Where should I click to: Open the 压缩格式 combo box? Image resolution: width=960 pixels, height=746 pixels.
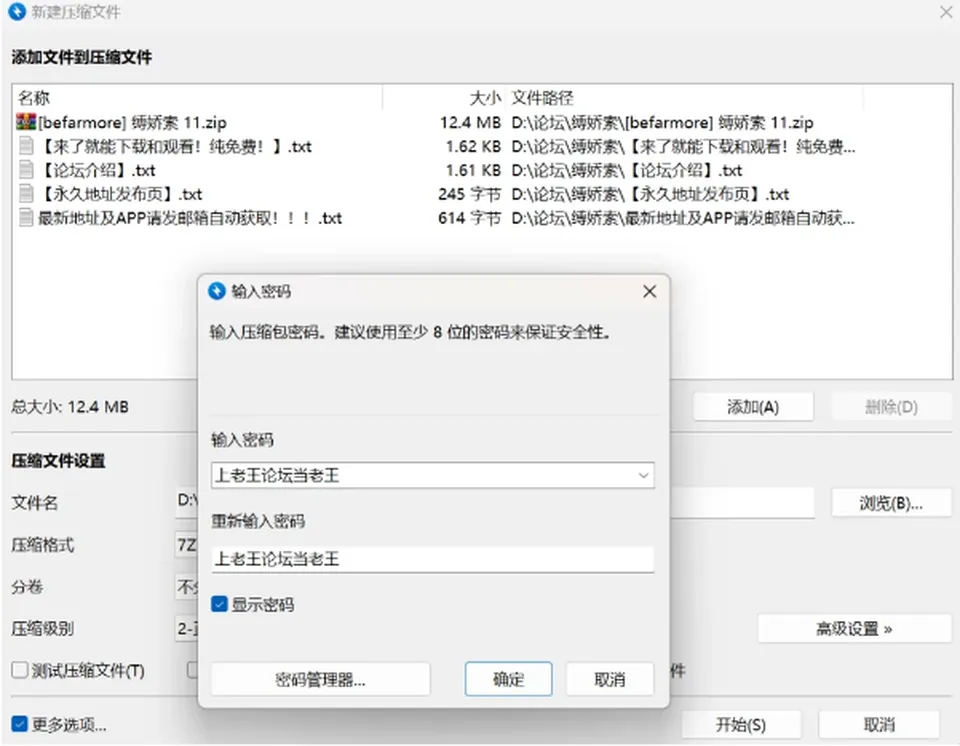click(187, 544)
